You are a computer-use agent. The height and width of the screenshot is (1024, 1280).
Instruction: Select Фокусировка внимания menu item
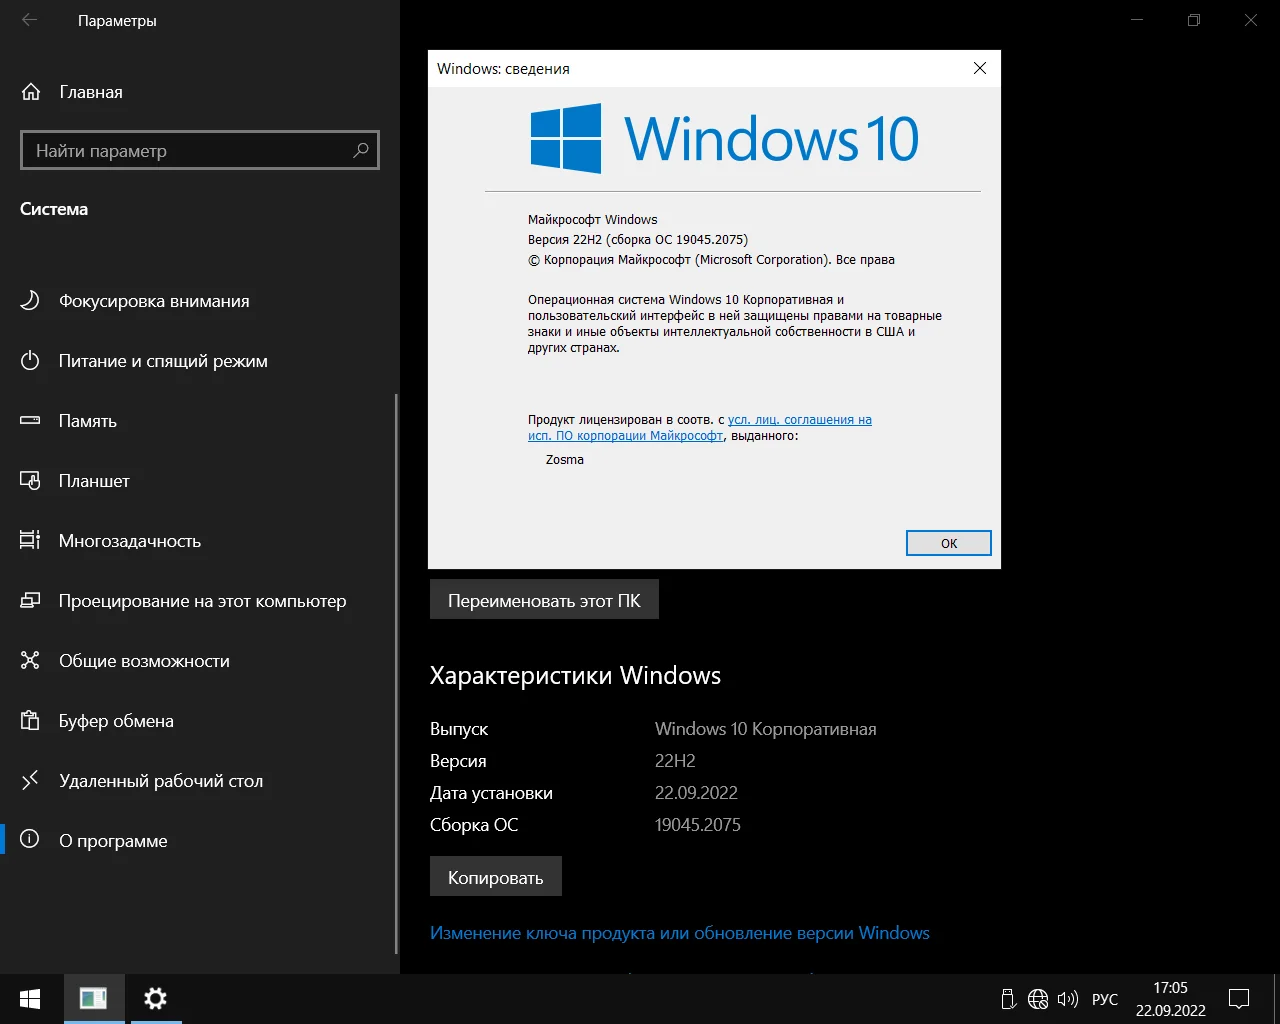coord(198,301)
